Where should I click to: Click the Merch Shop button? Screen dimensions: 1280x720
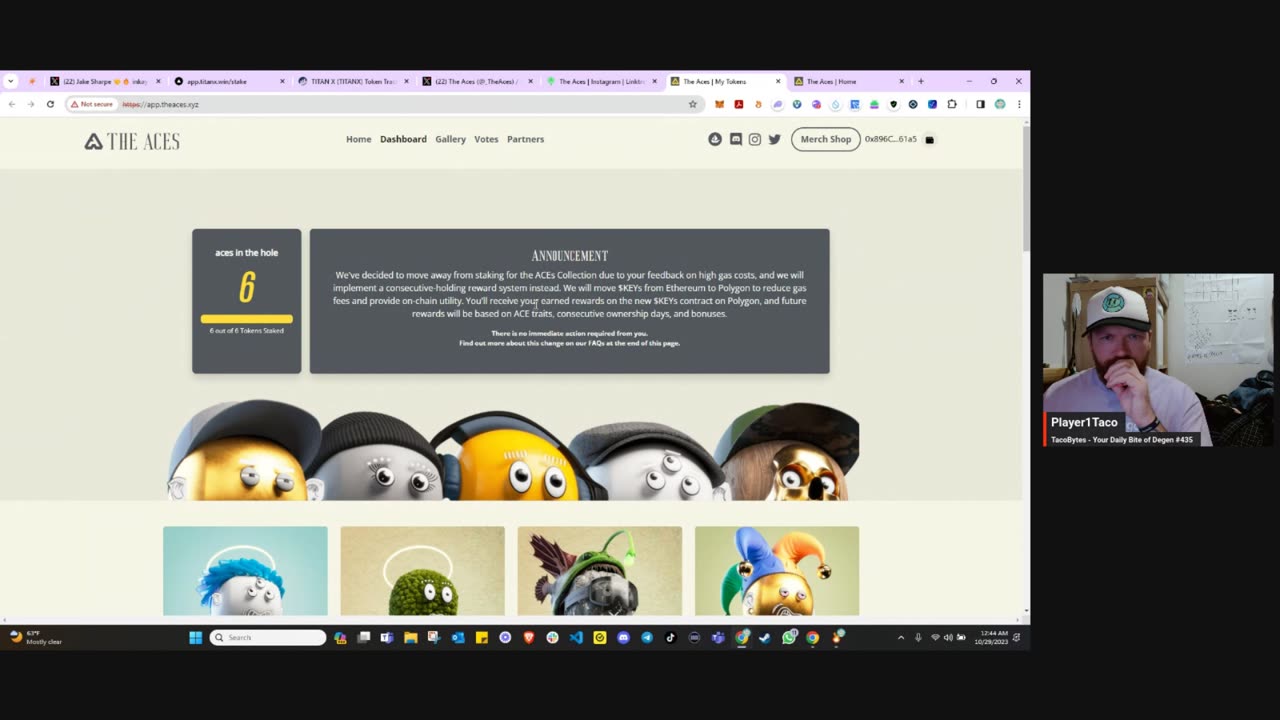(825, 139)
